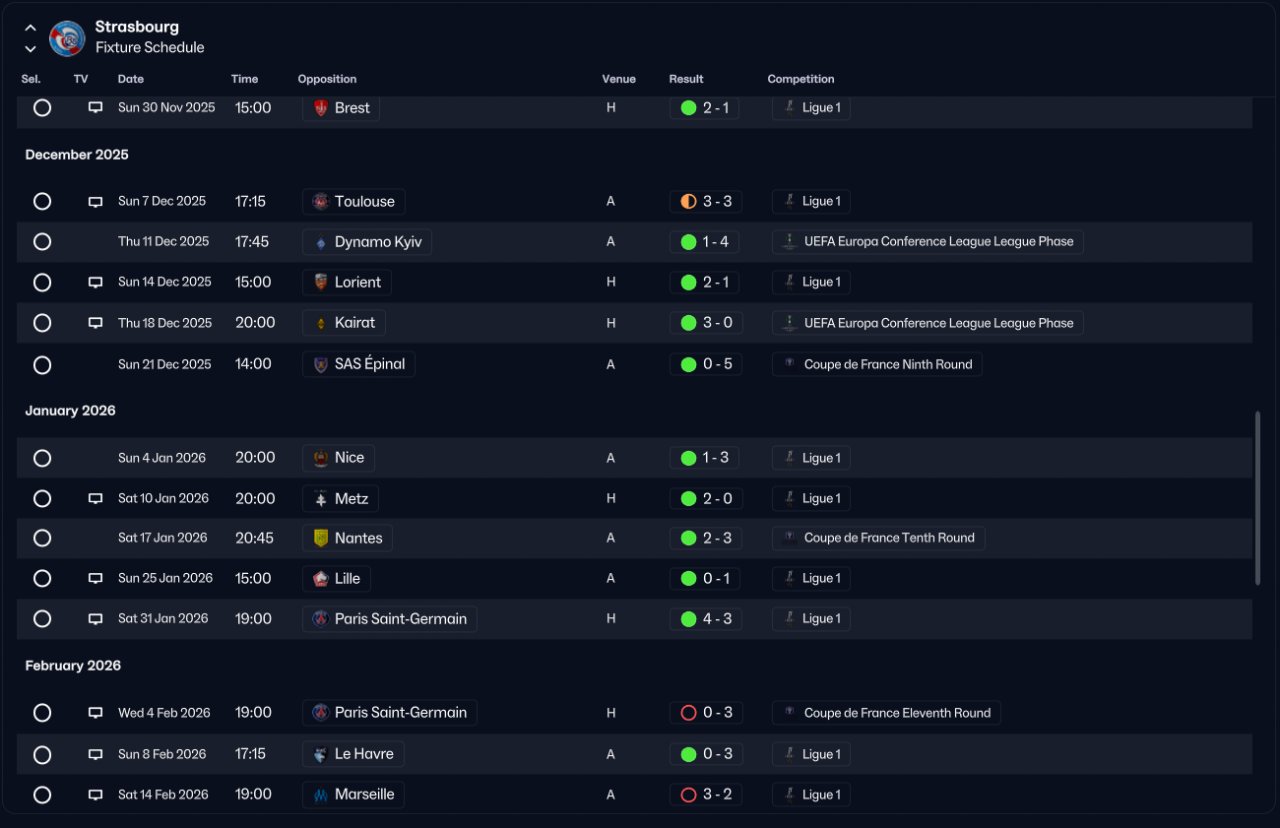Screen dimensions: 1280x828
Task: Sort by the Date column header
Action: coord(130,79)
